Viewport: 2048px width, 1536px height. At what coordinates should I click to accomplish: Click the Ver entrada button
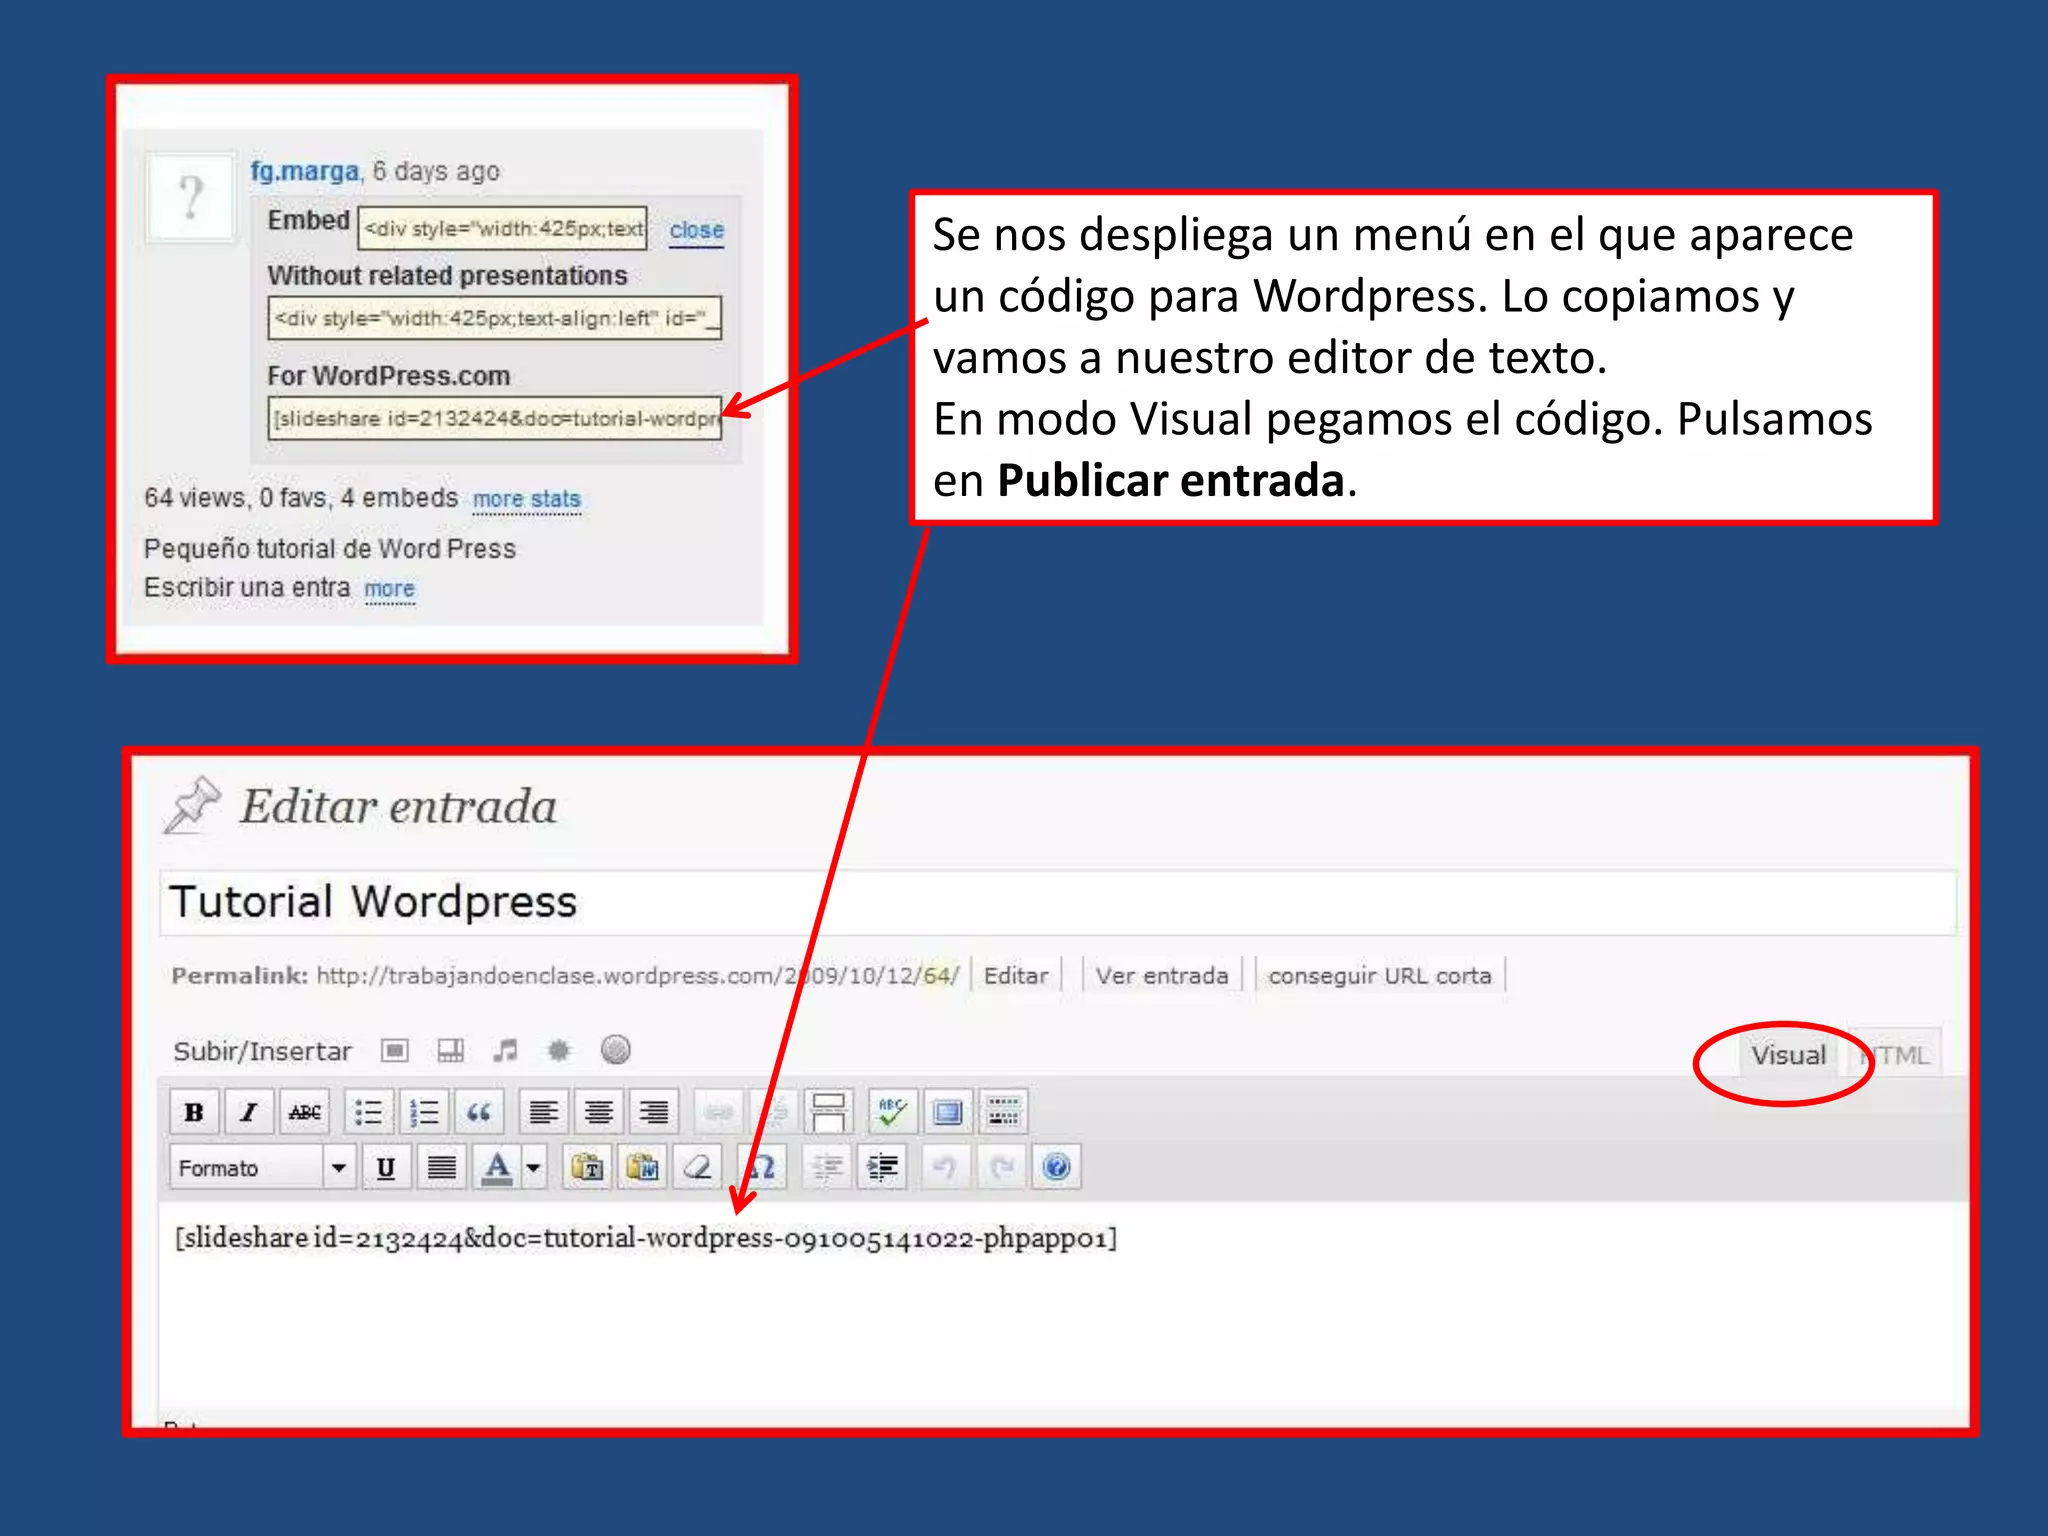coord(1161,975)
